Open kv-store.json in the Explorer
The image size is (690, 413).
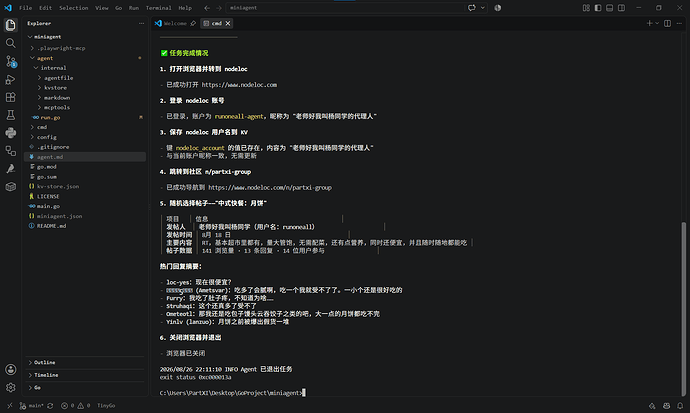point(58,186)
